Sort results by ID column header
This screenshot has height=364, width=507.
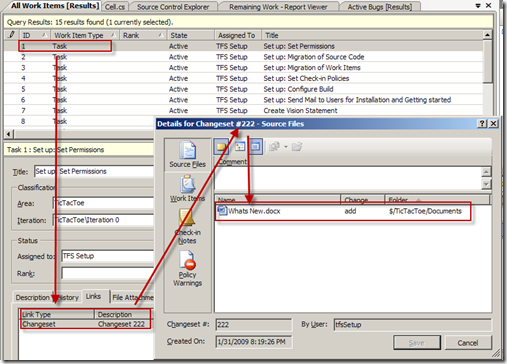coord(35,35)
